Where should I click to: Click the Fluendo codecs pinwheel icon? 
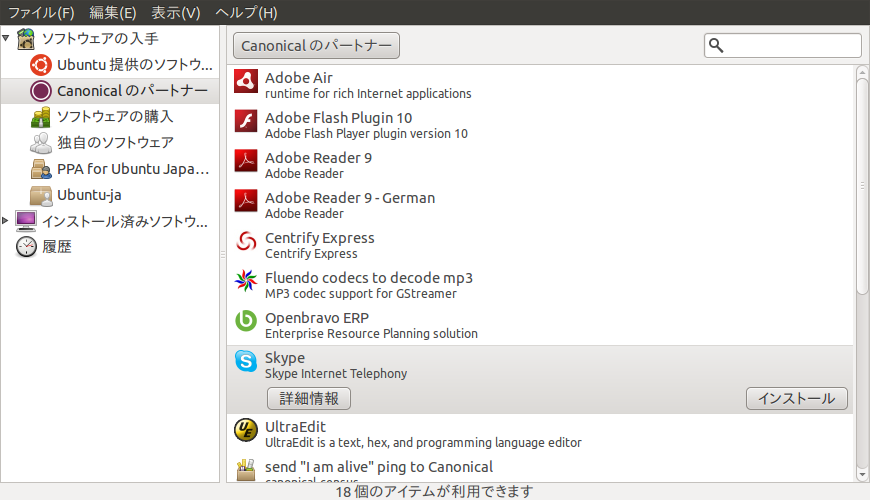[246, 281]
